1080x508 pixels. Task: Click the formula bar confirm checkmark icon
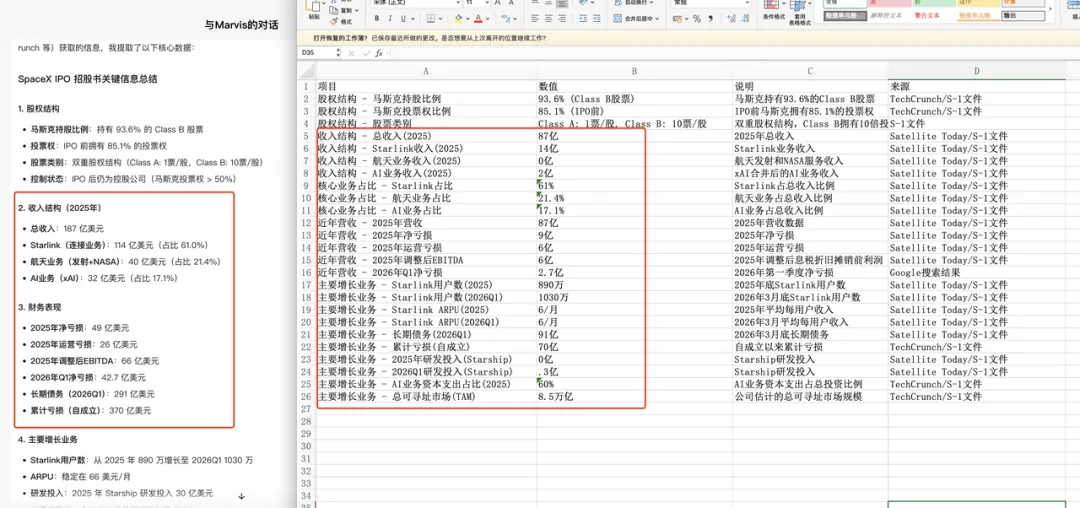pos(366,53)
